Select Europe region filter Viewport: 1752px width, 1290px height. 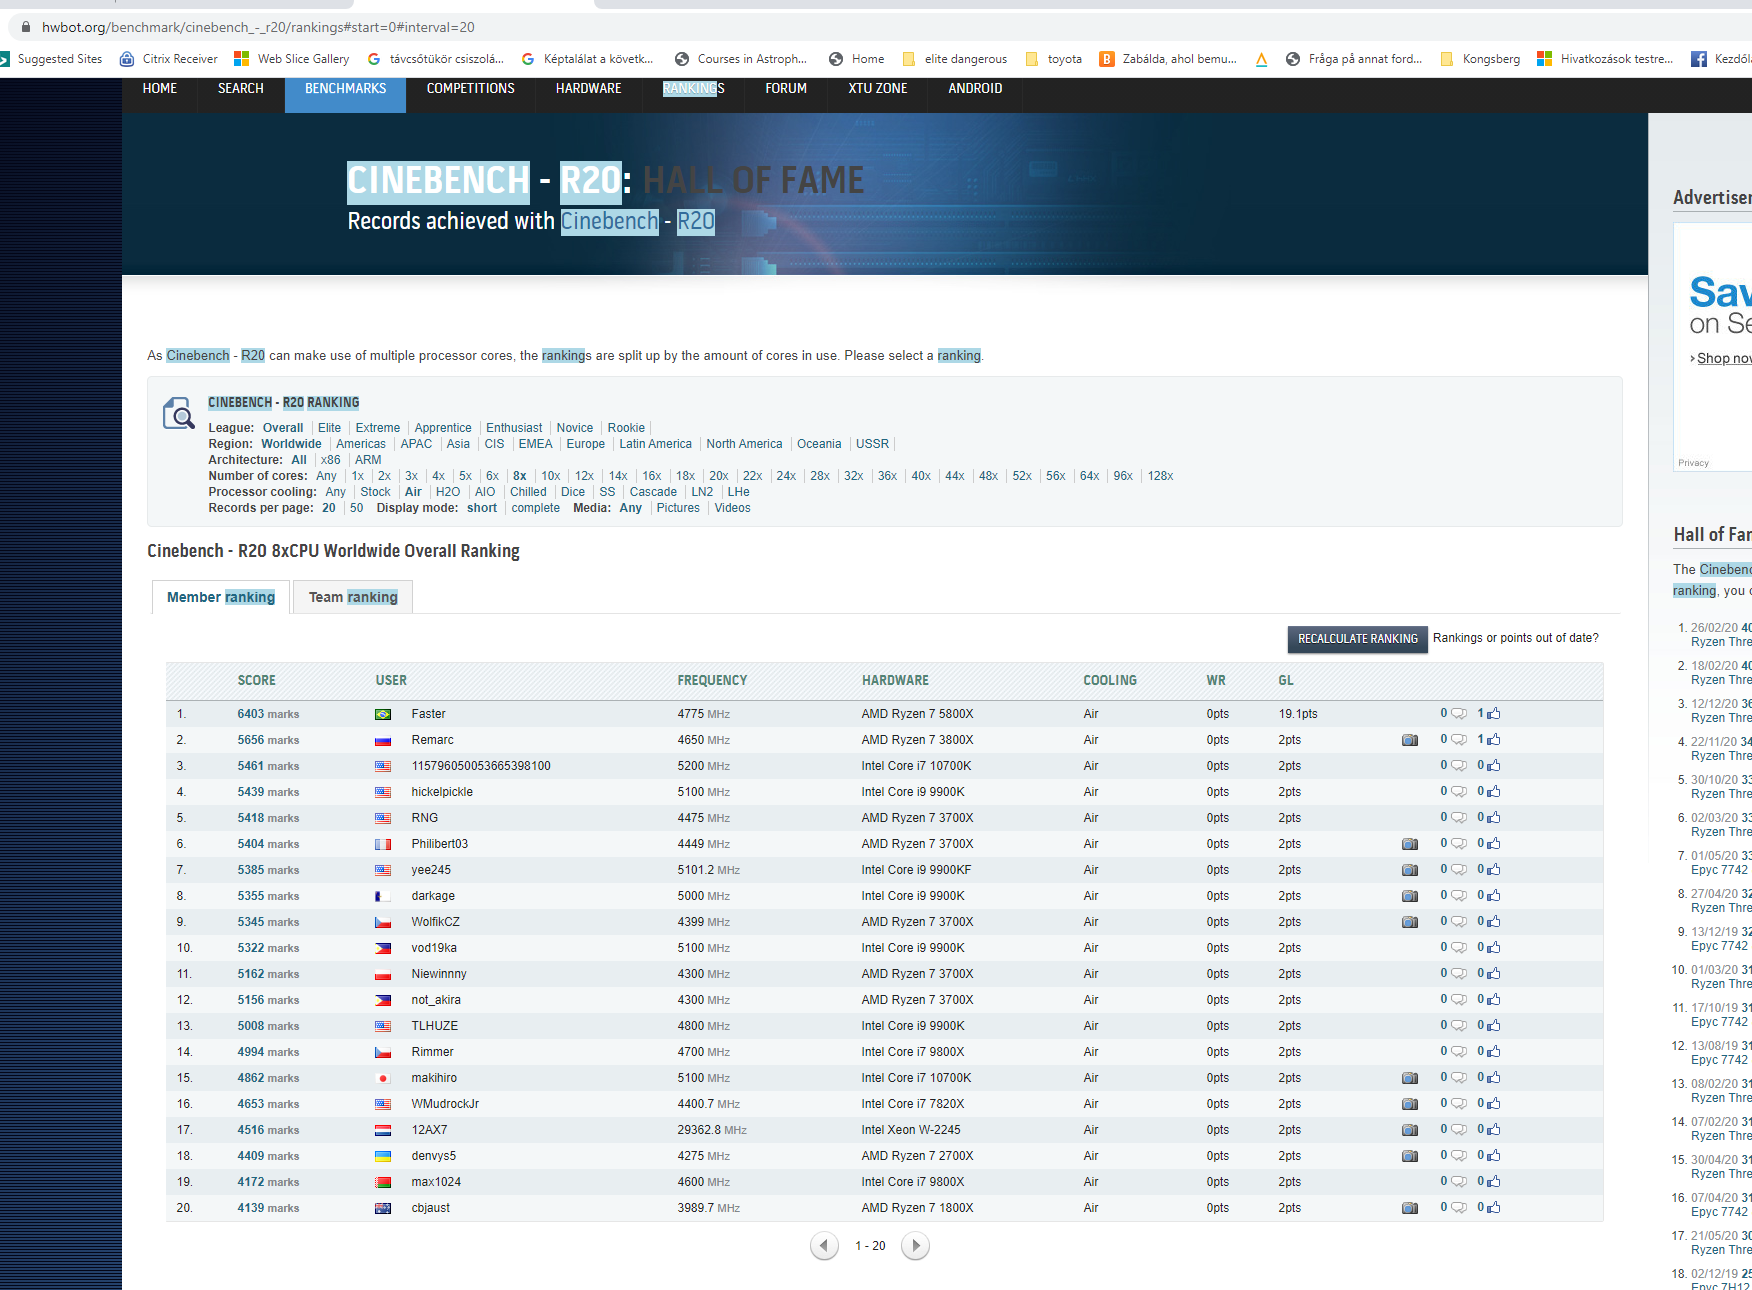pos(586,444)
